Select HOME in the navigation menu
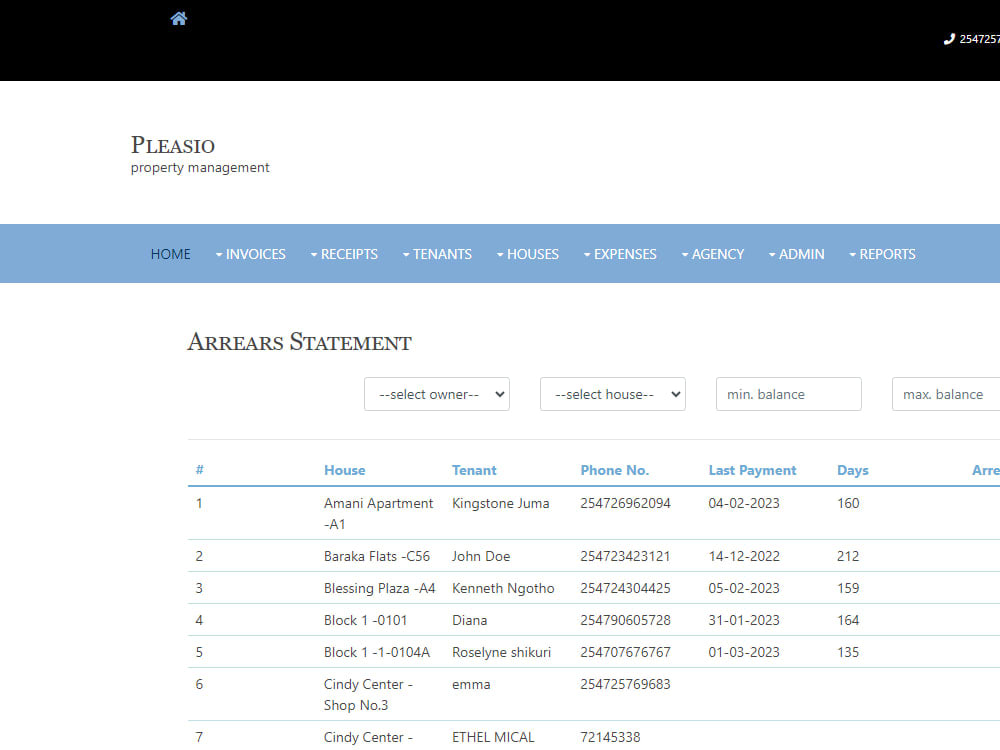The image size is (1000, 750). click(170, 254)
